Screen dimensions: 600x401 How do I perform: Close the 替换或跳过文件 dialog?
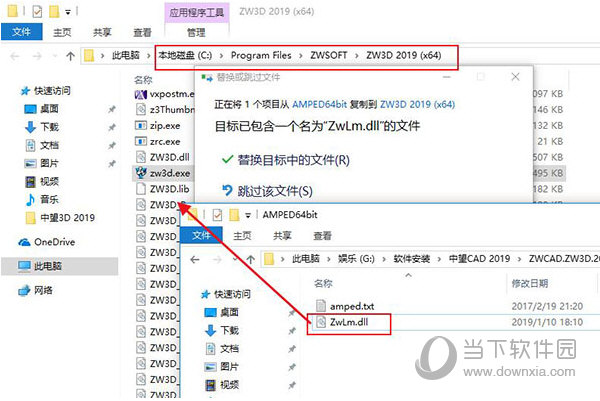tap(515, 77)
